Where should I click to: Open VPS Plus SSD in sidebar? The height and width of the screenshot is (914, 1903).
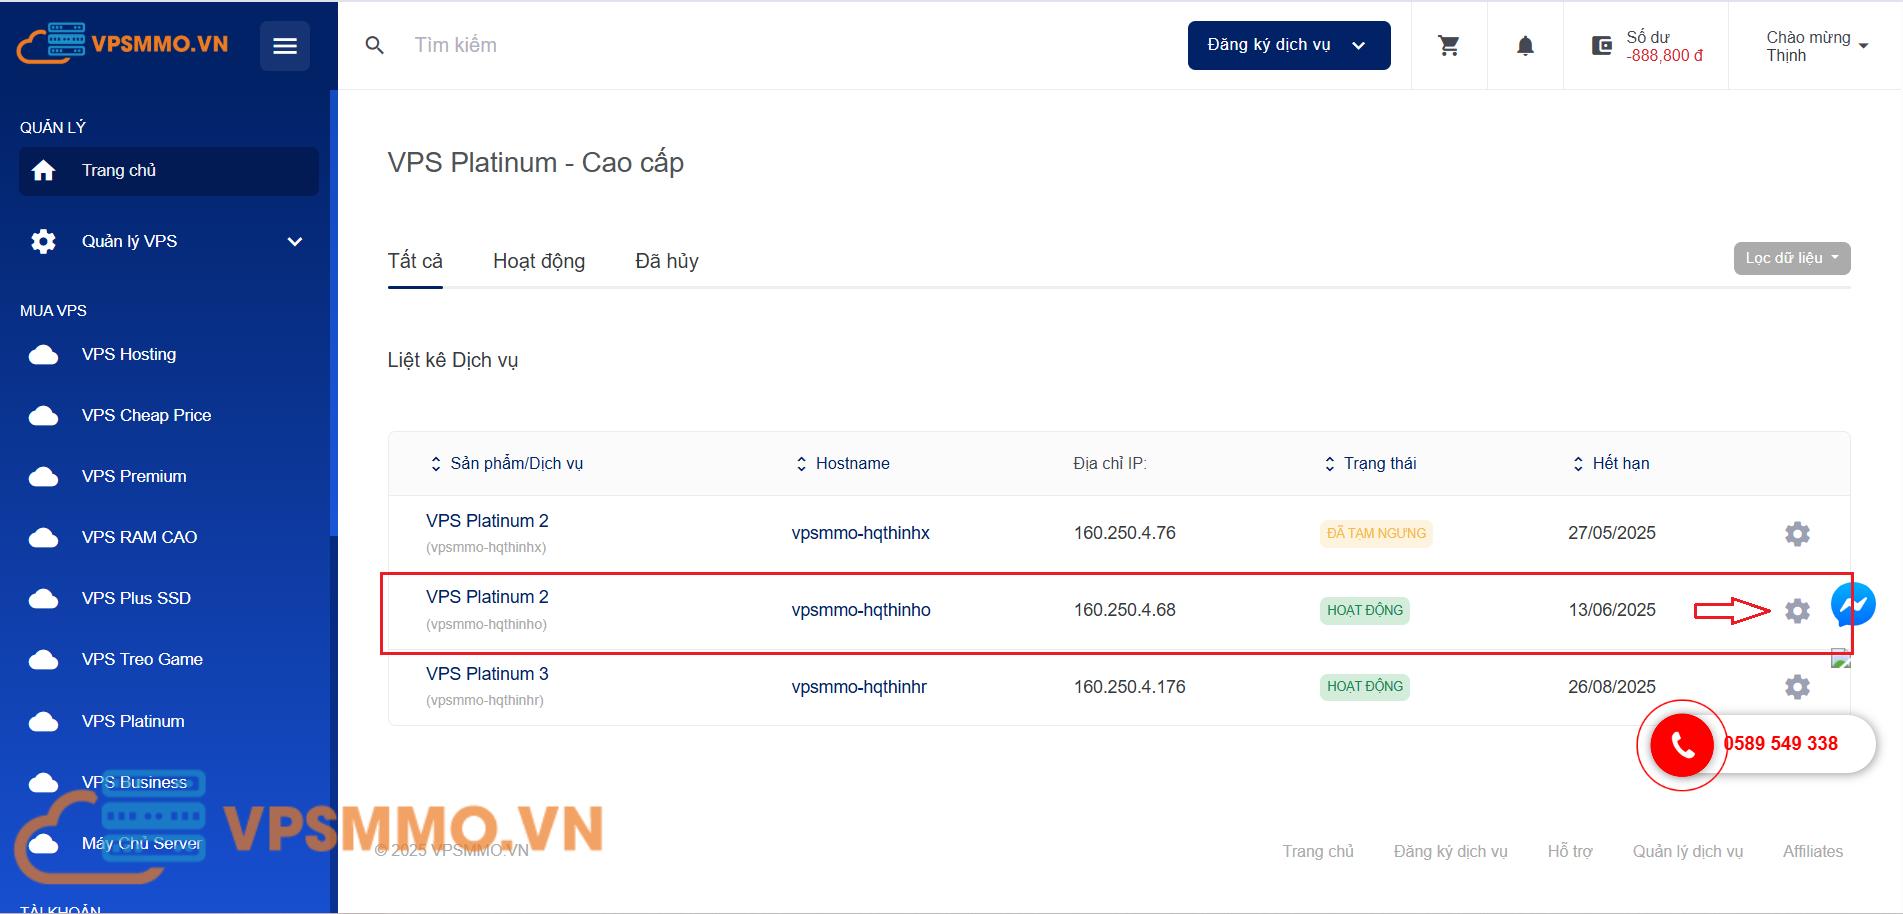pyautogui.click(x=136, y=598)
